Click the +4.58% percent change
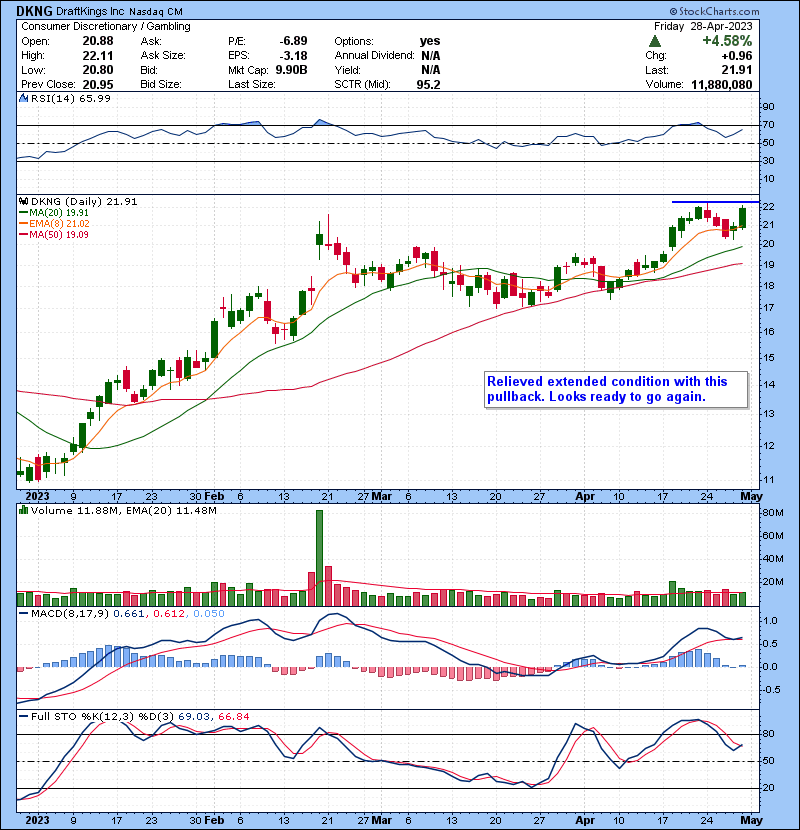800x830 pixels. tap(727, 41)
